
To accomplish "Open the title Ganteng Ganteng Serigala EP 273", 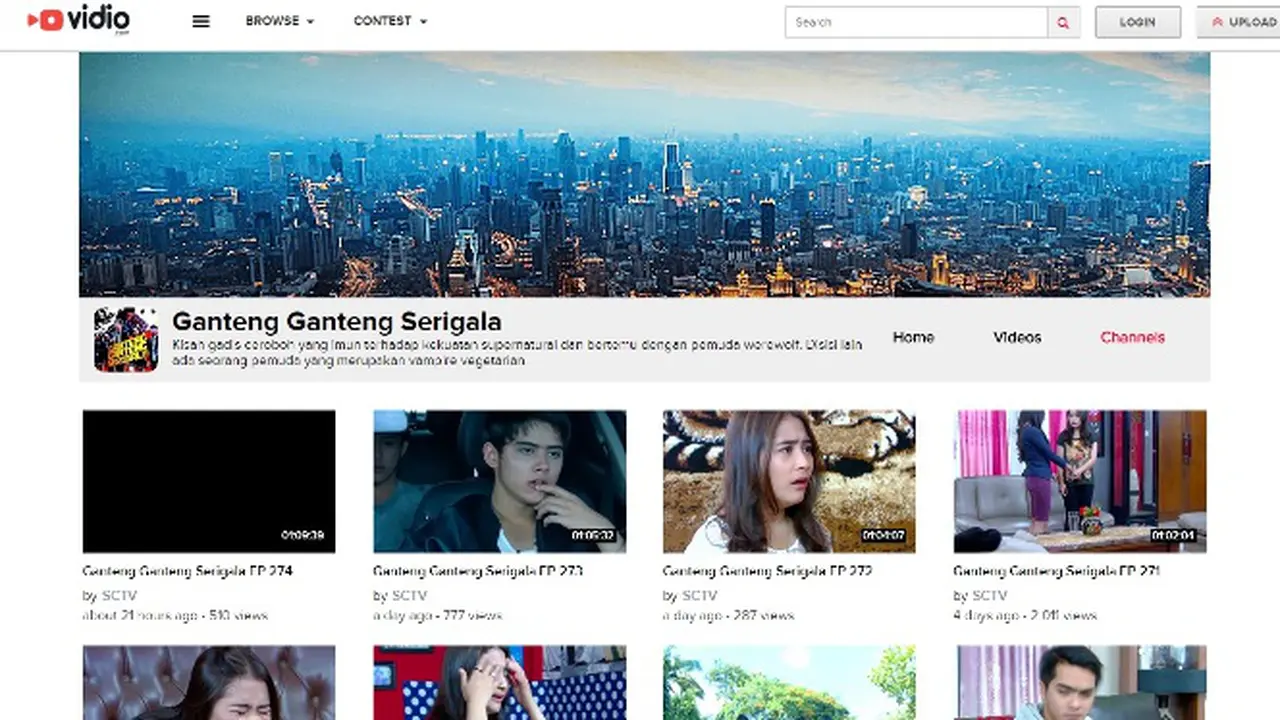I will tap(478, 572).
